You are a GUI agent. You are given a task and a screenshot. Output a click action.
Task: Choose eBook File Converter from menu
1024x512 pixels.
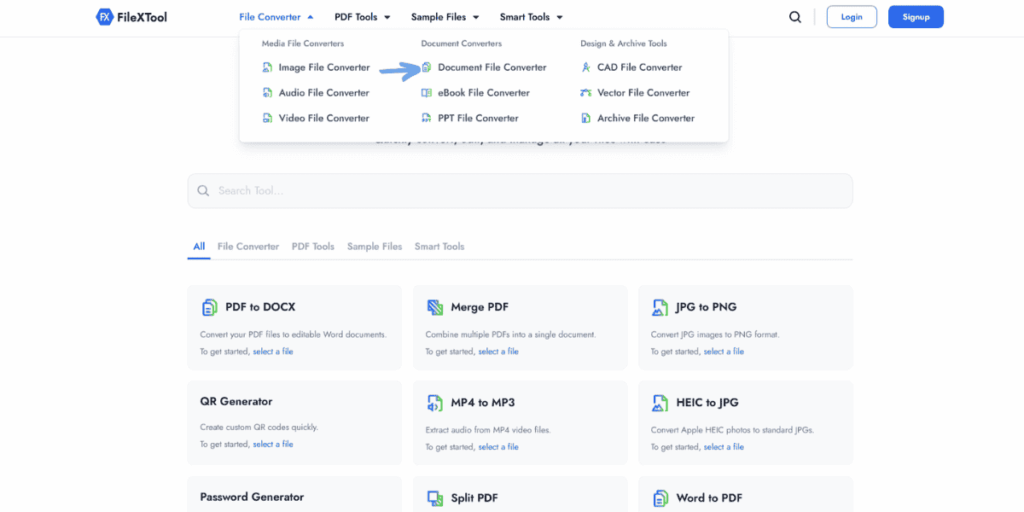tap(475, 93)
